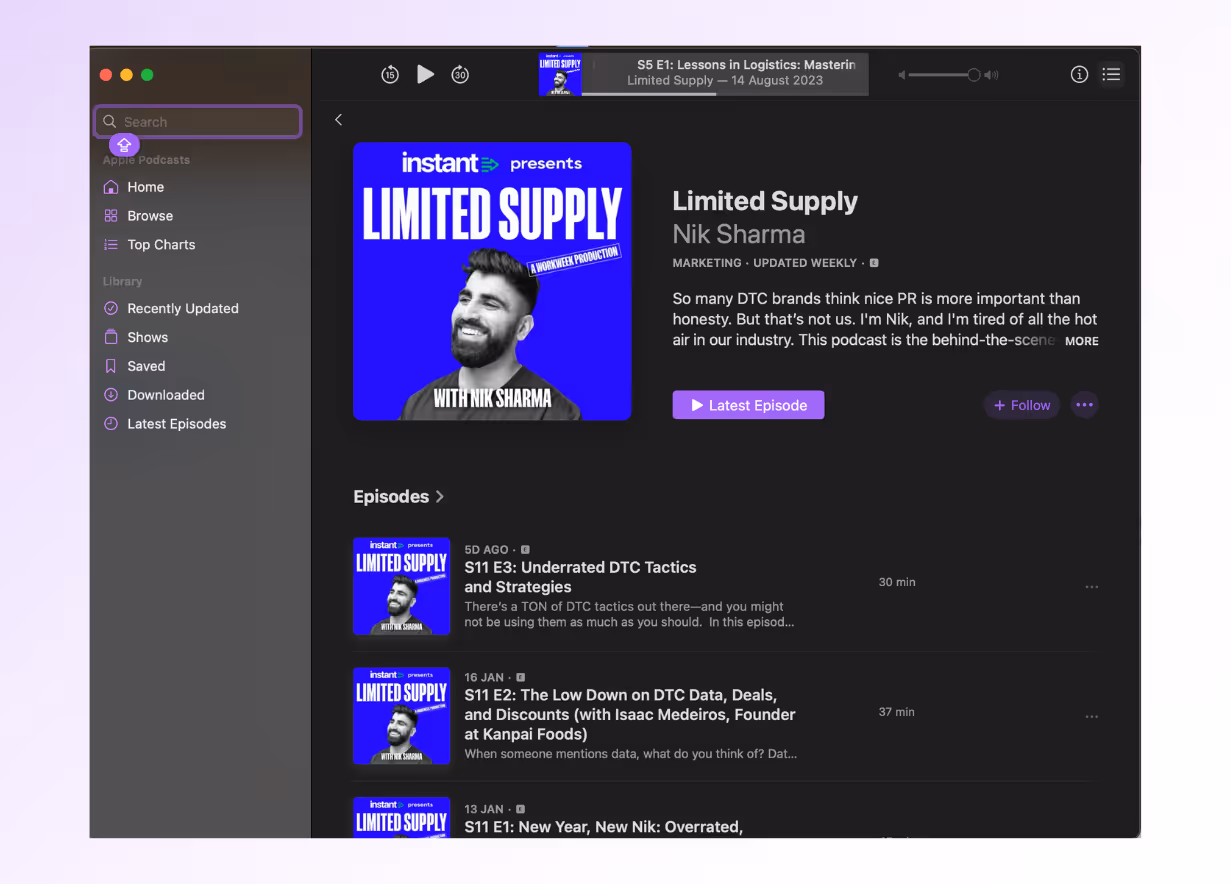Screen dimensions: 1231x884
Task: Follow the Limited Supply show
Action: pos(1022,405)
